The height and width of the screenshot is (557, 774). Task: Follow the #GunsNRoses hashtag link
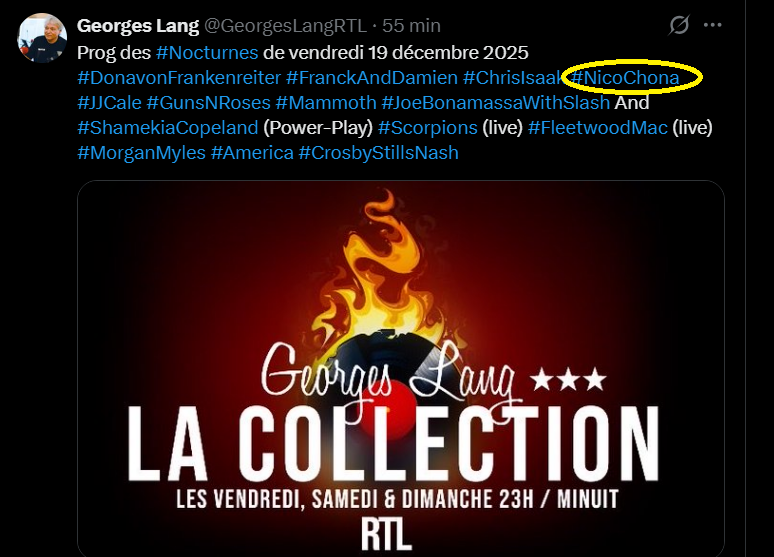pyautogui.click(x=208, y=103)
